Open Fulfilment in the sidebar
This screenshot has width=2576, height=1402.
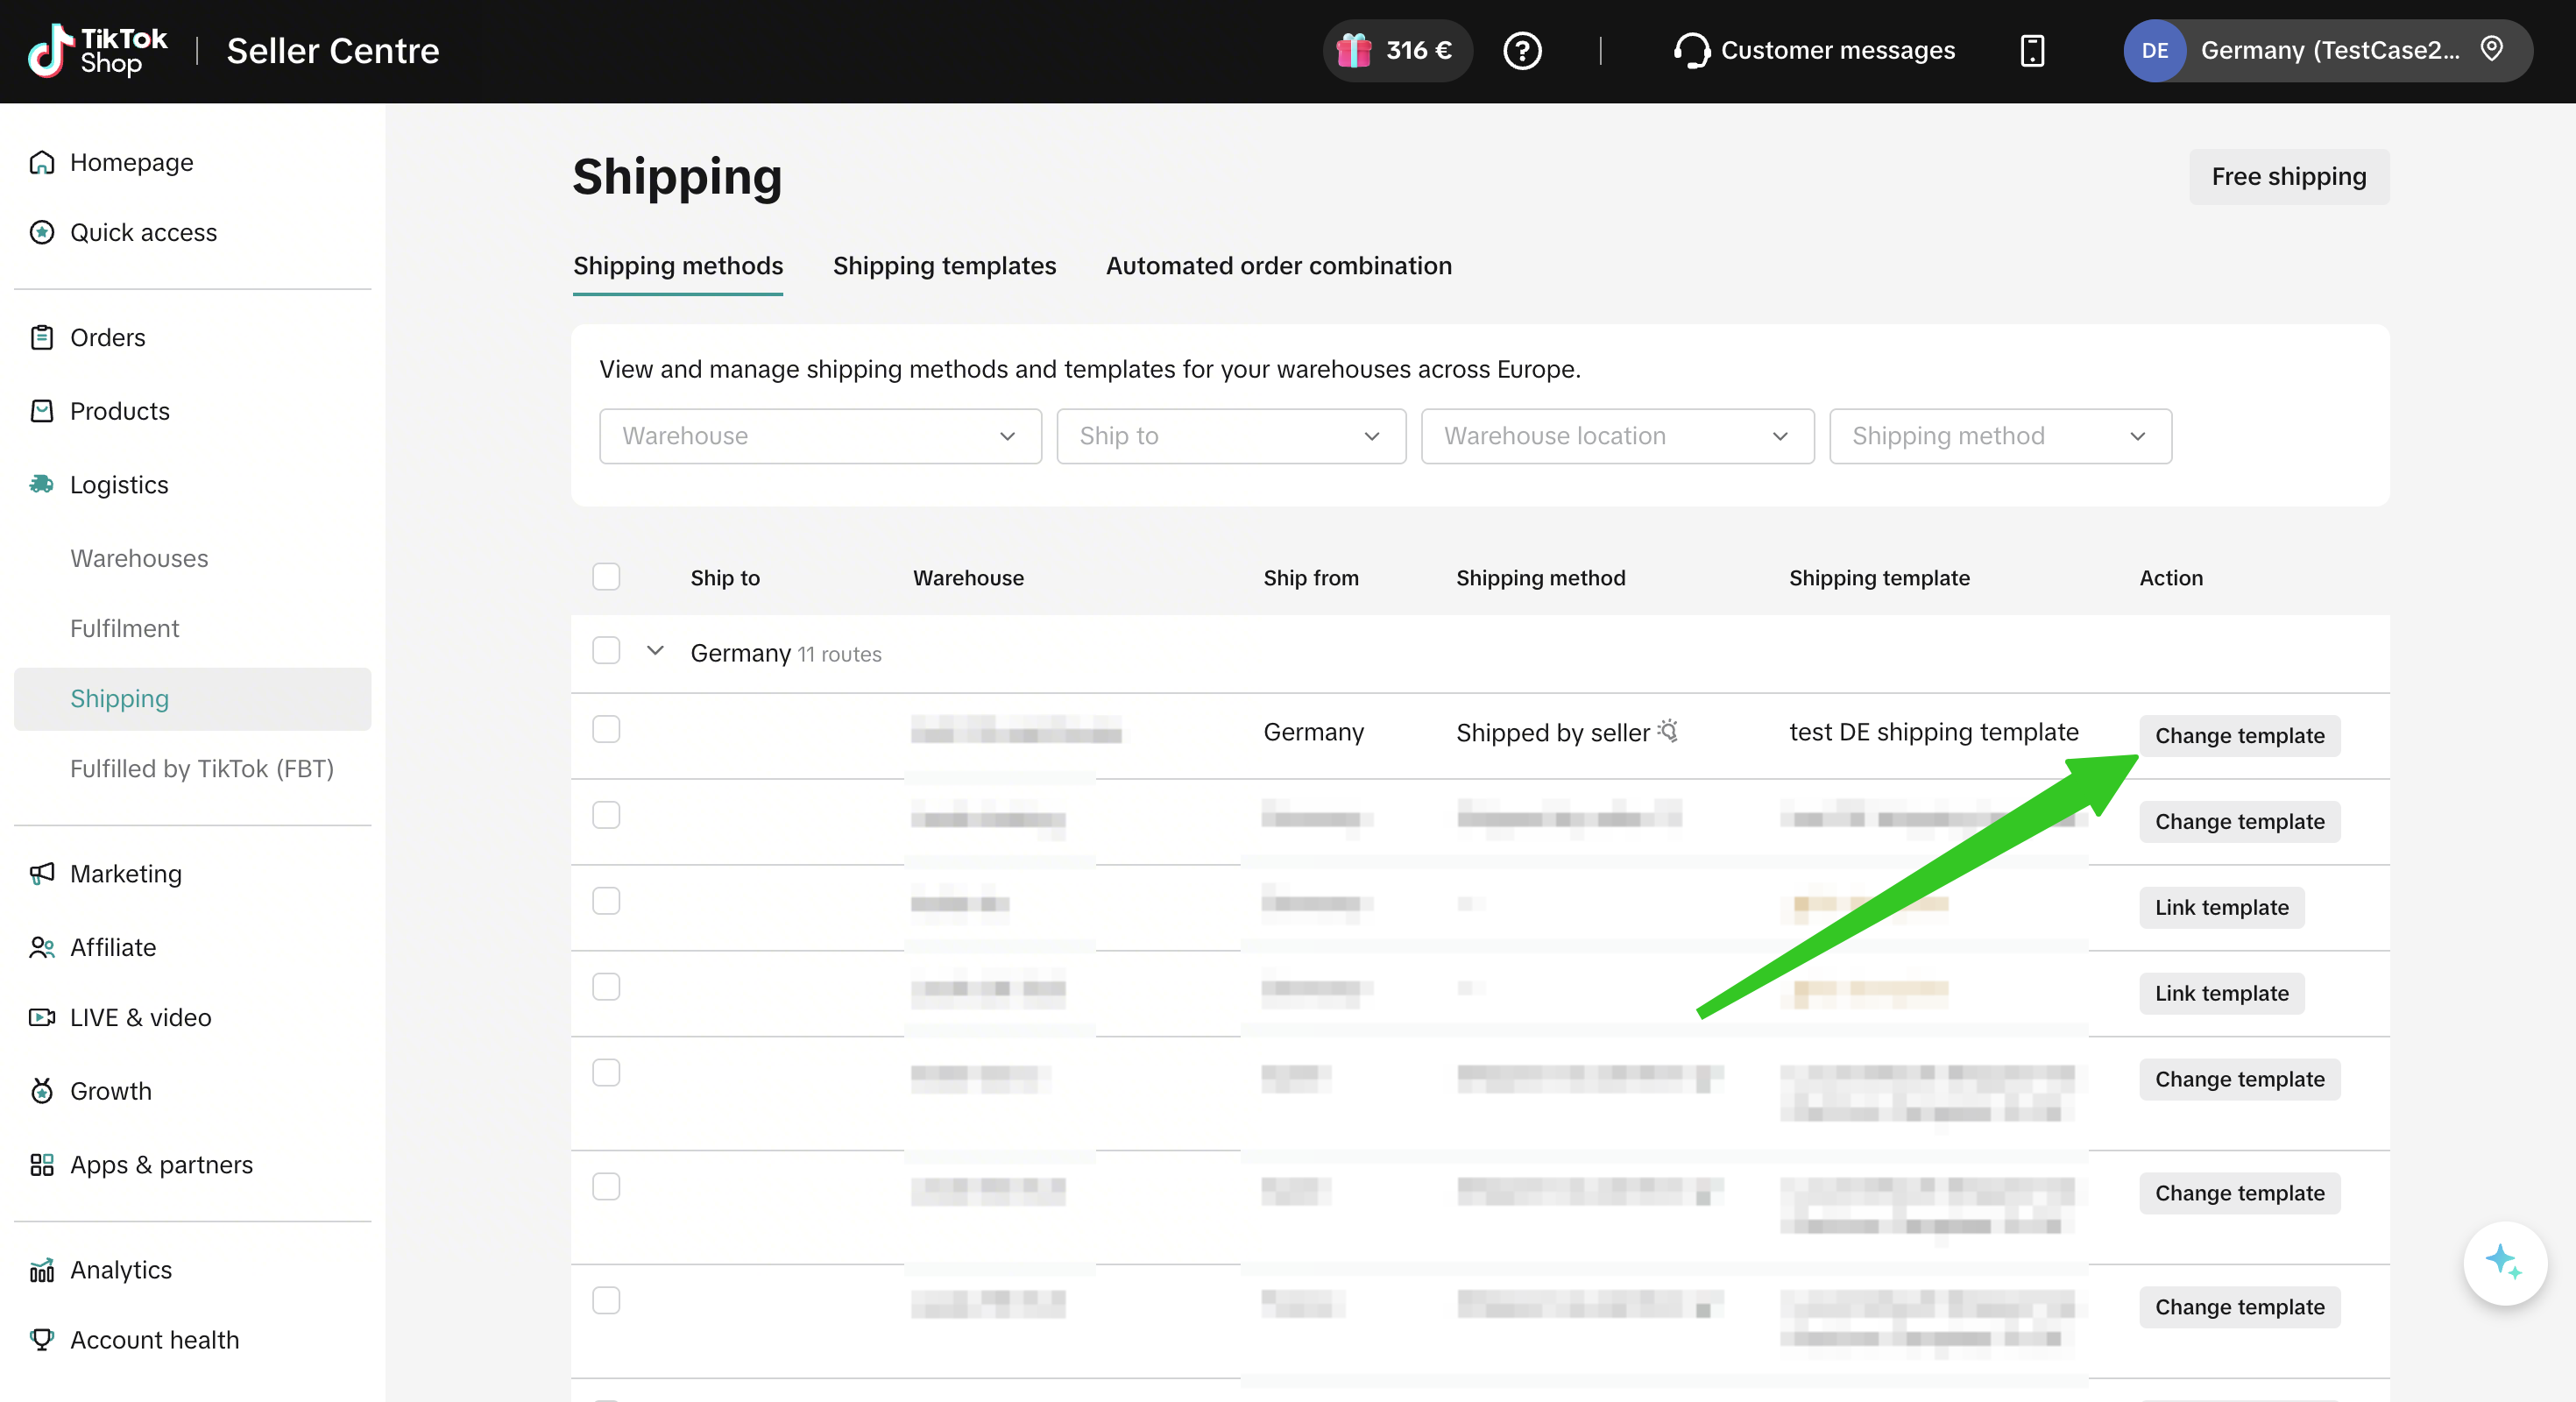pyautogui.click(x=125, y=628)
